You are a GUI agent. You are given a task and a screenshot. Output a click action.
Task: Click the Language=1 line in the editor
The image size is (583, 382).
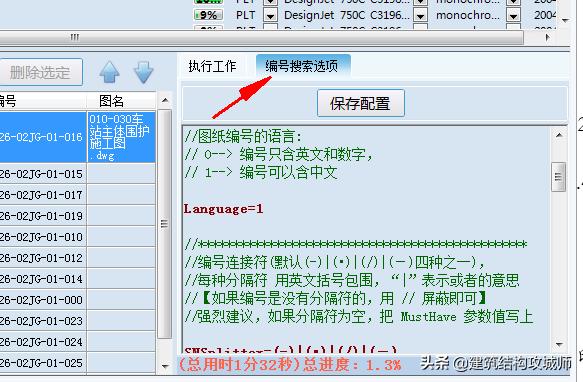pyautogui.click(x=223, y=209)
